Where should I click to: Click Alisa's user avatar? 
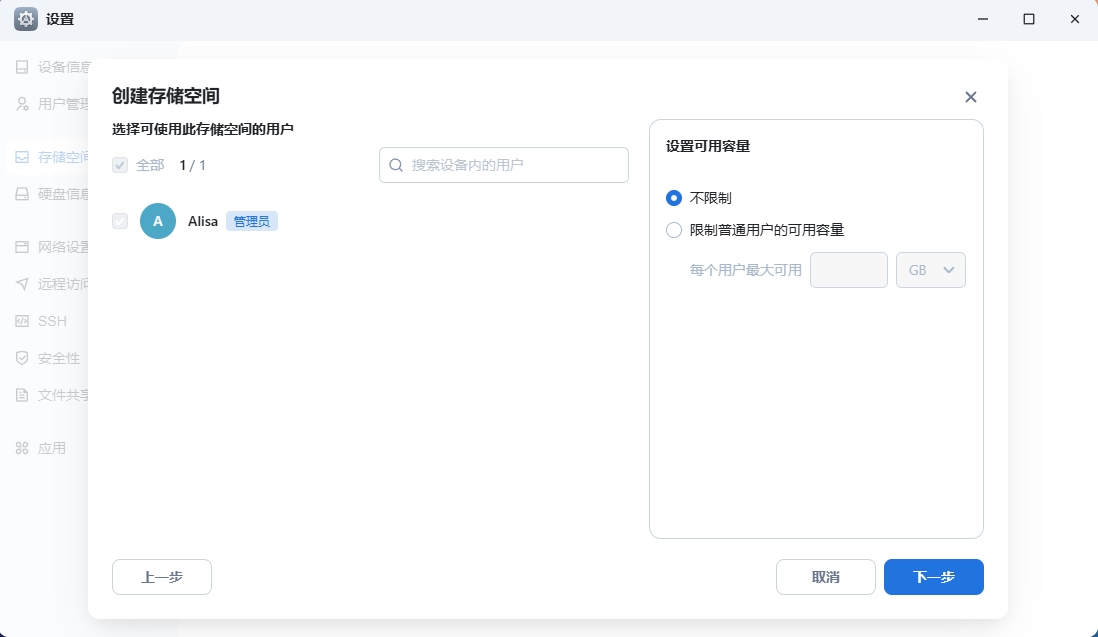(x=158, y=221)
